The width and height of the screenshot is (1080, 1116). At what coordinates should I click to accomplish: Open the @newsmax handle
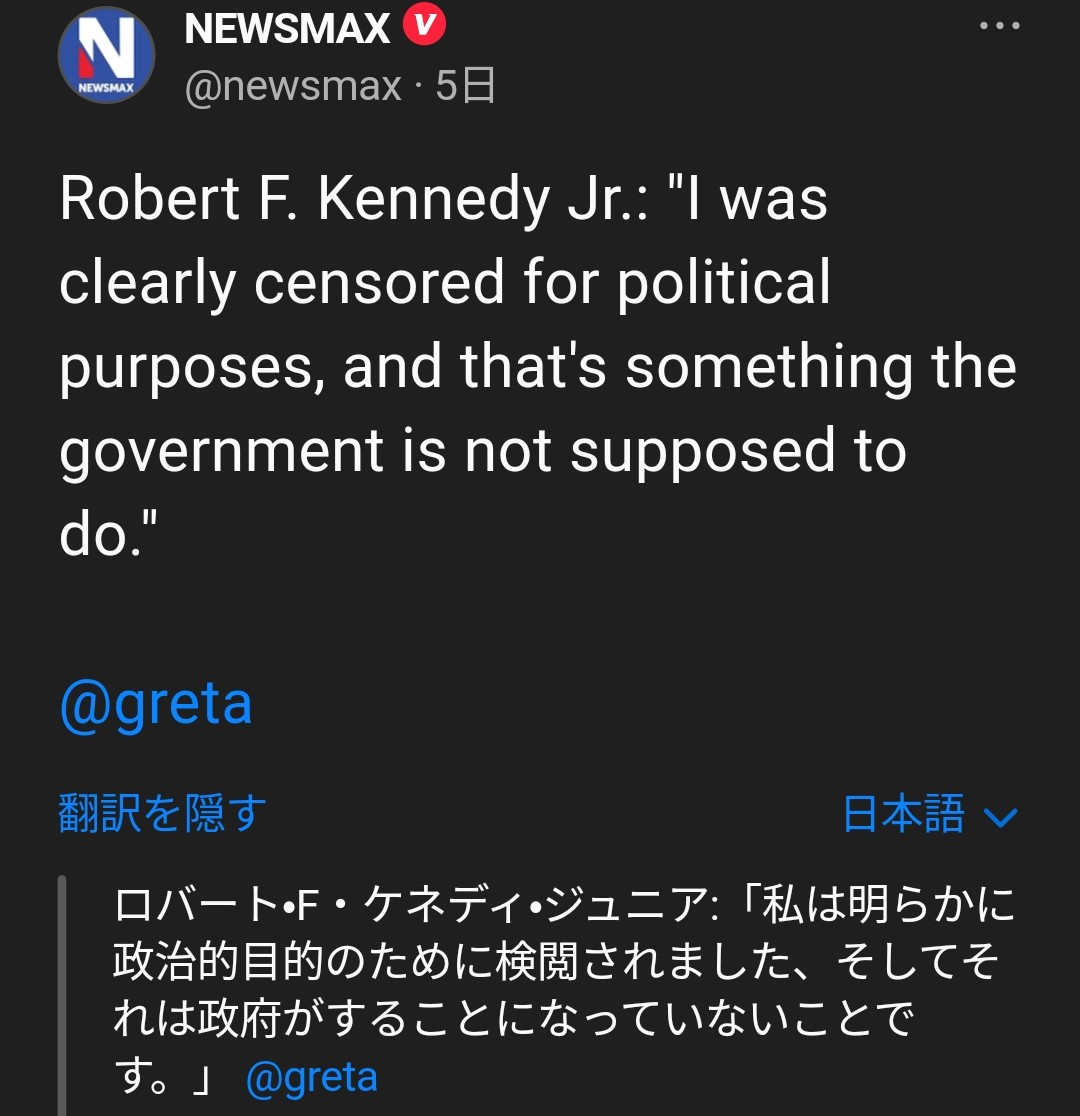(x=293, y=86)
